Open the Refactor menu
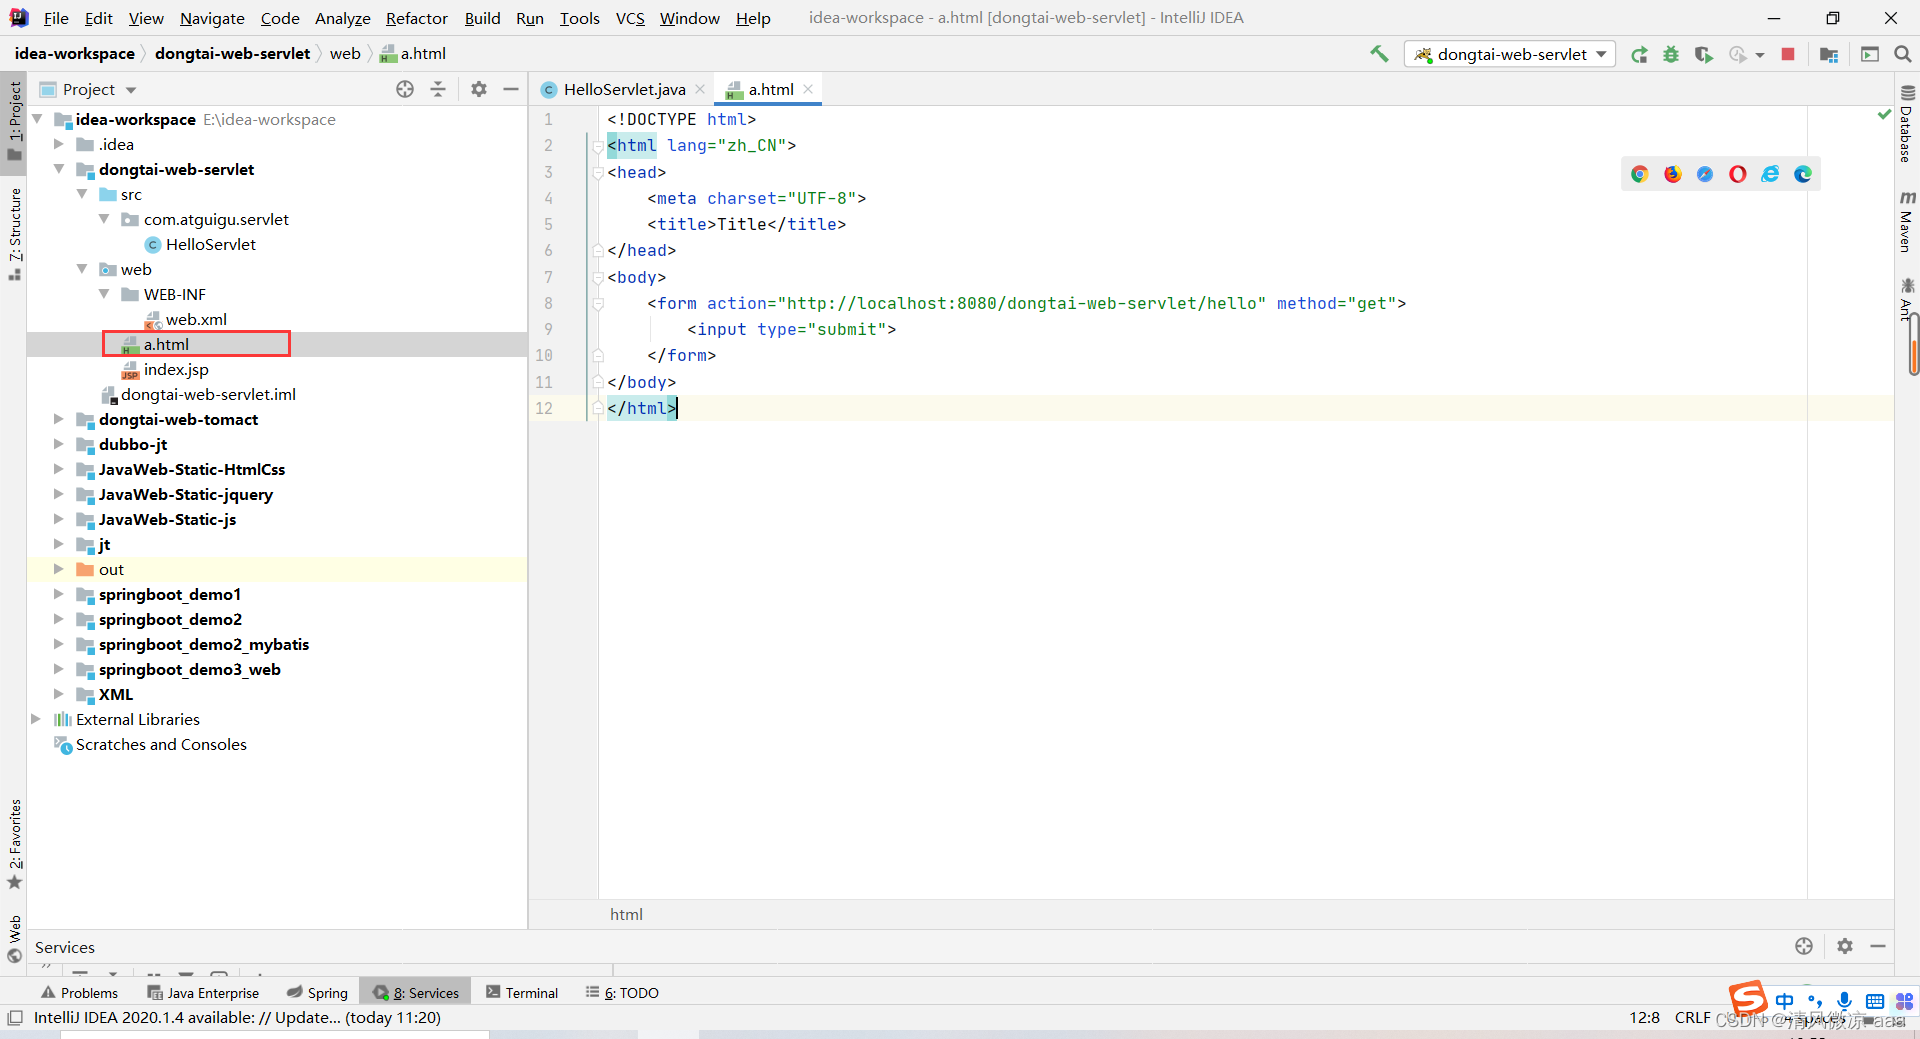The width and height of the screenshot is (1920, 1039). [416, 18]
